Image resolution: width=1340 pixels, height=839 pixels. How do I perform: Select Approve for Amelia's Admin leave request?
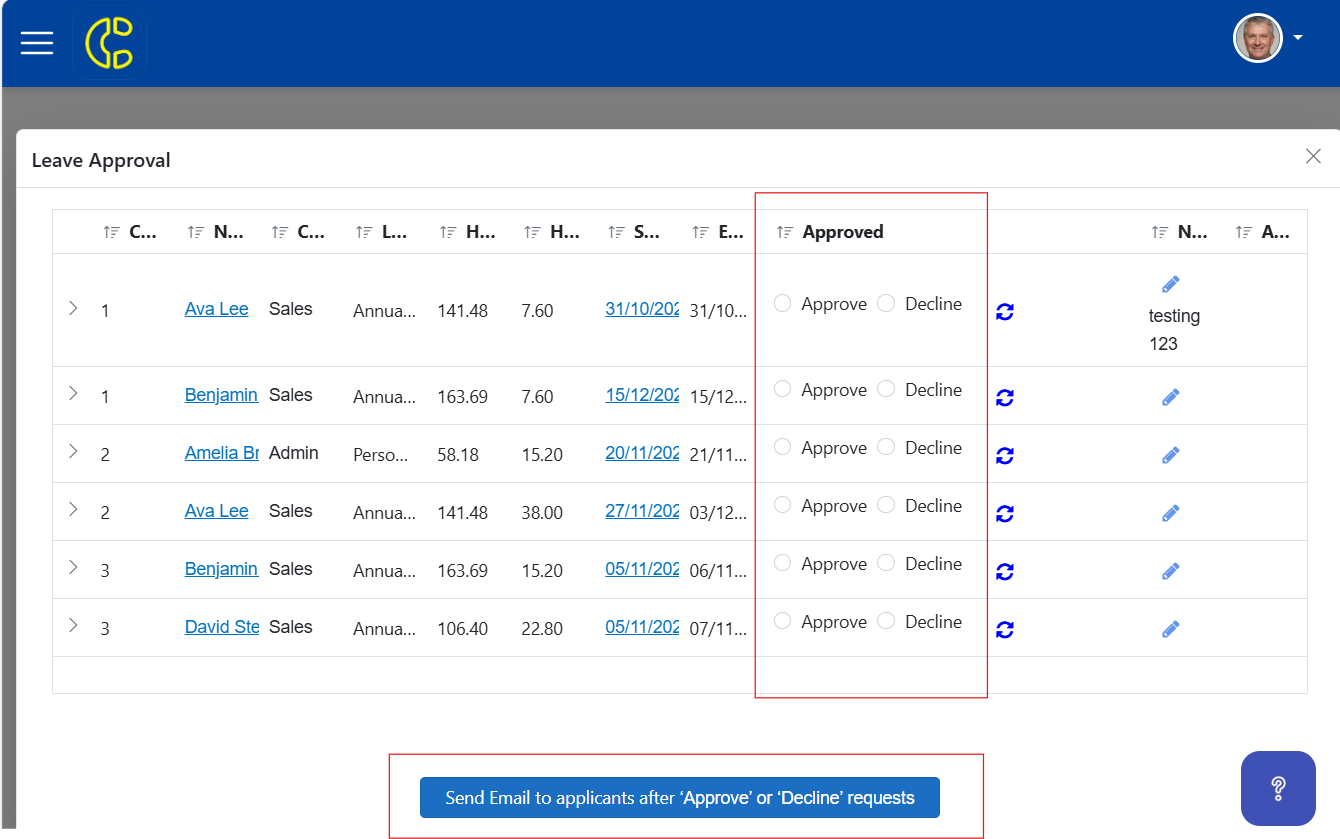[x=783, y=447]
